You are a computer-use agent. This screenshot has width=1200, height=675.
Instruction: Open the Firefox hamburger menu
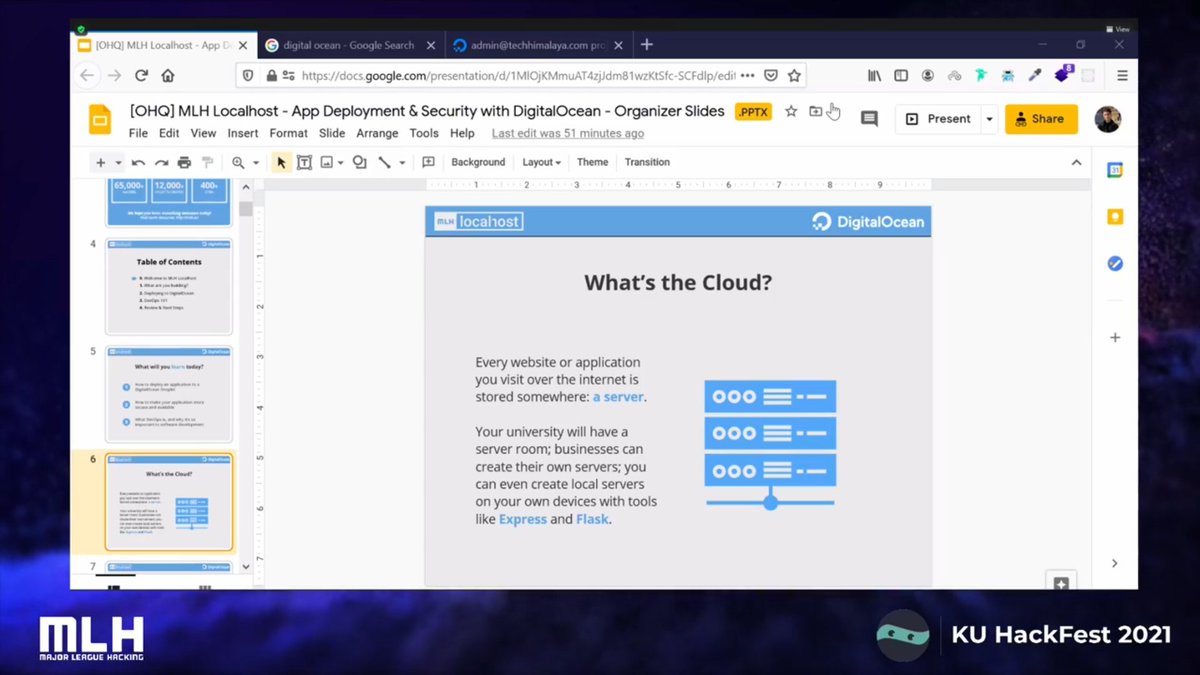(1122, 75)
